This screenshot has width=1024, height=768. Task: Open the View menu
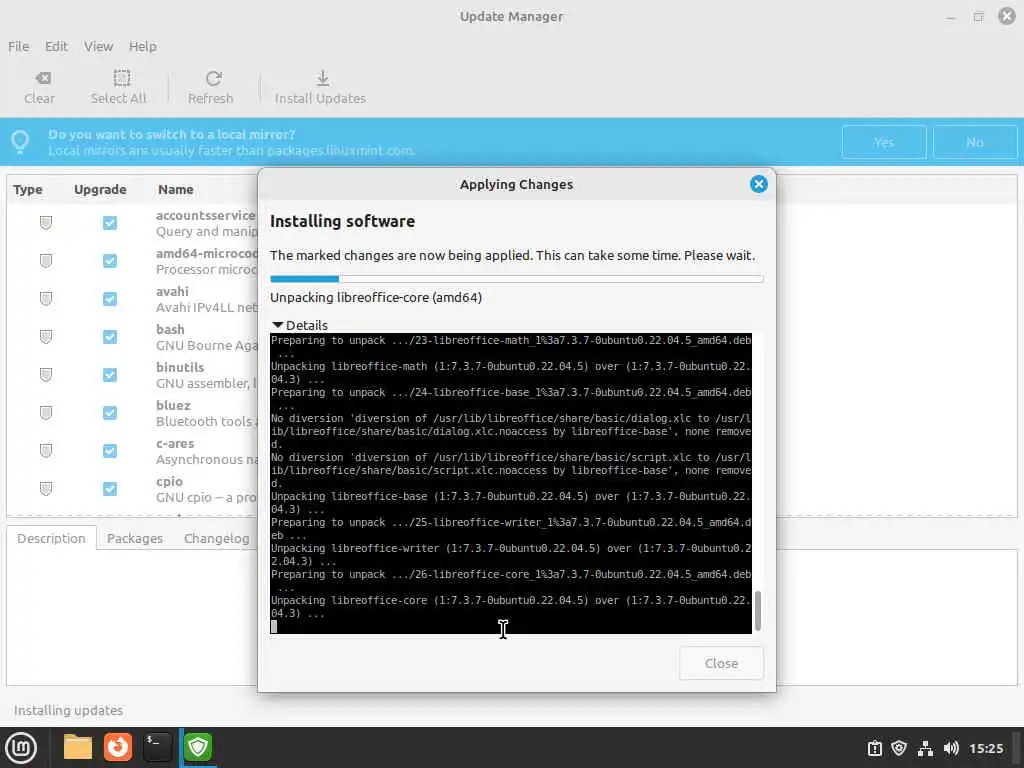98,46
